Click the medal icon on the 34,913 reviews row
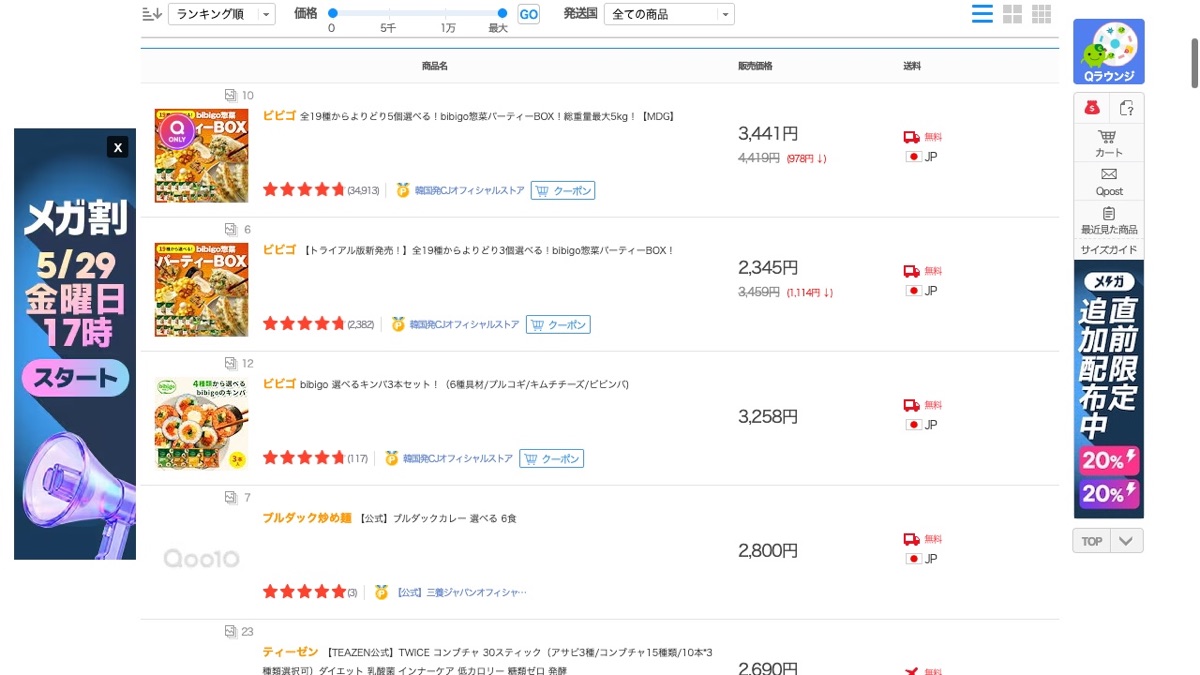This screenshot has width=1200, height=675. click(403, 190)
